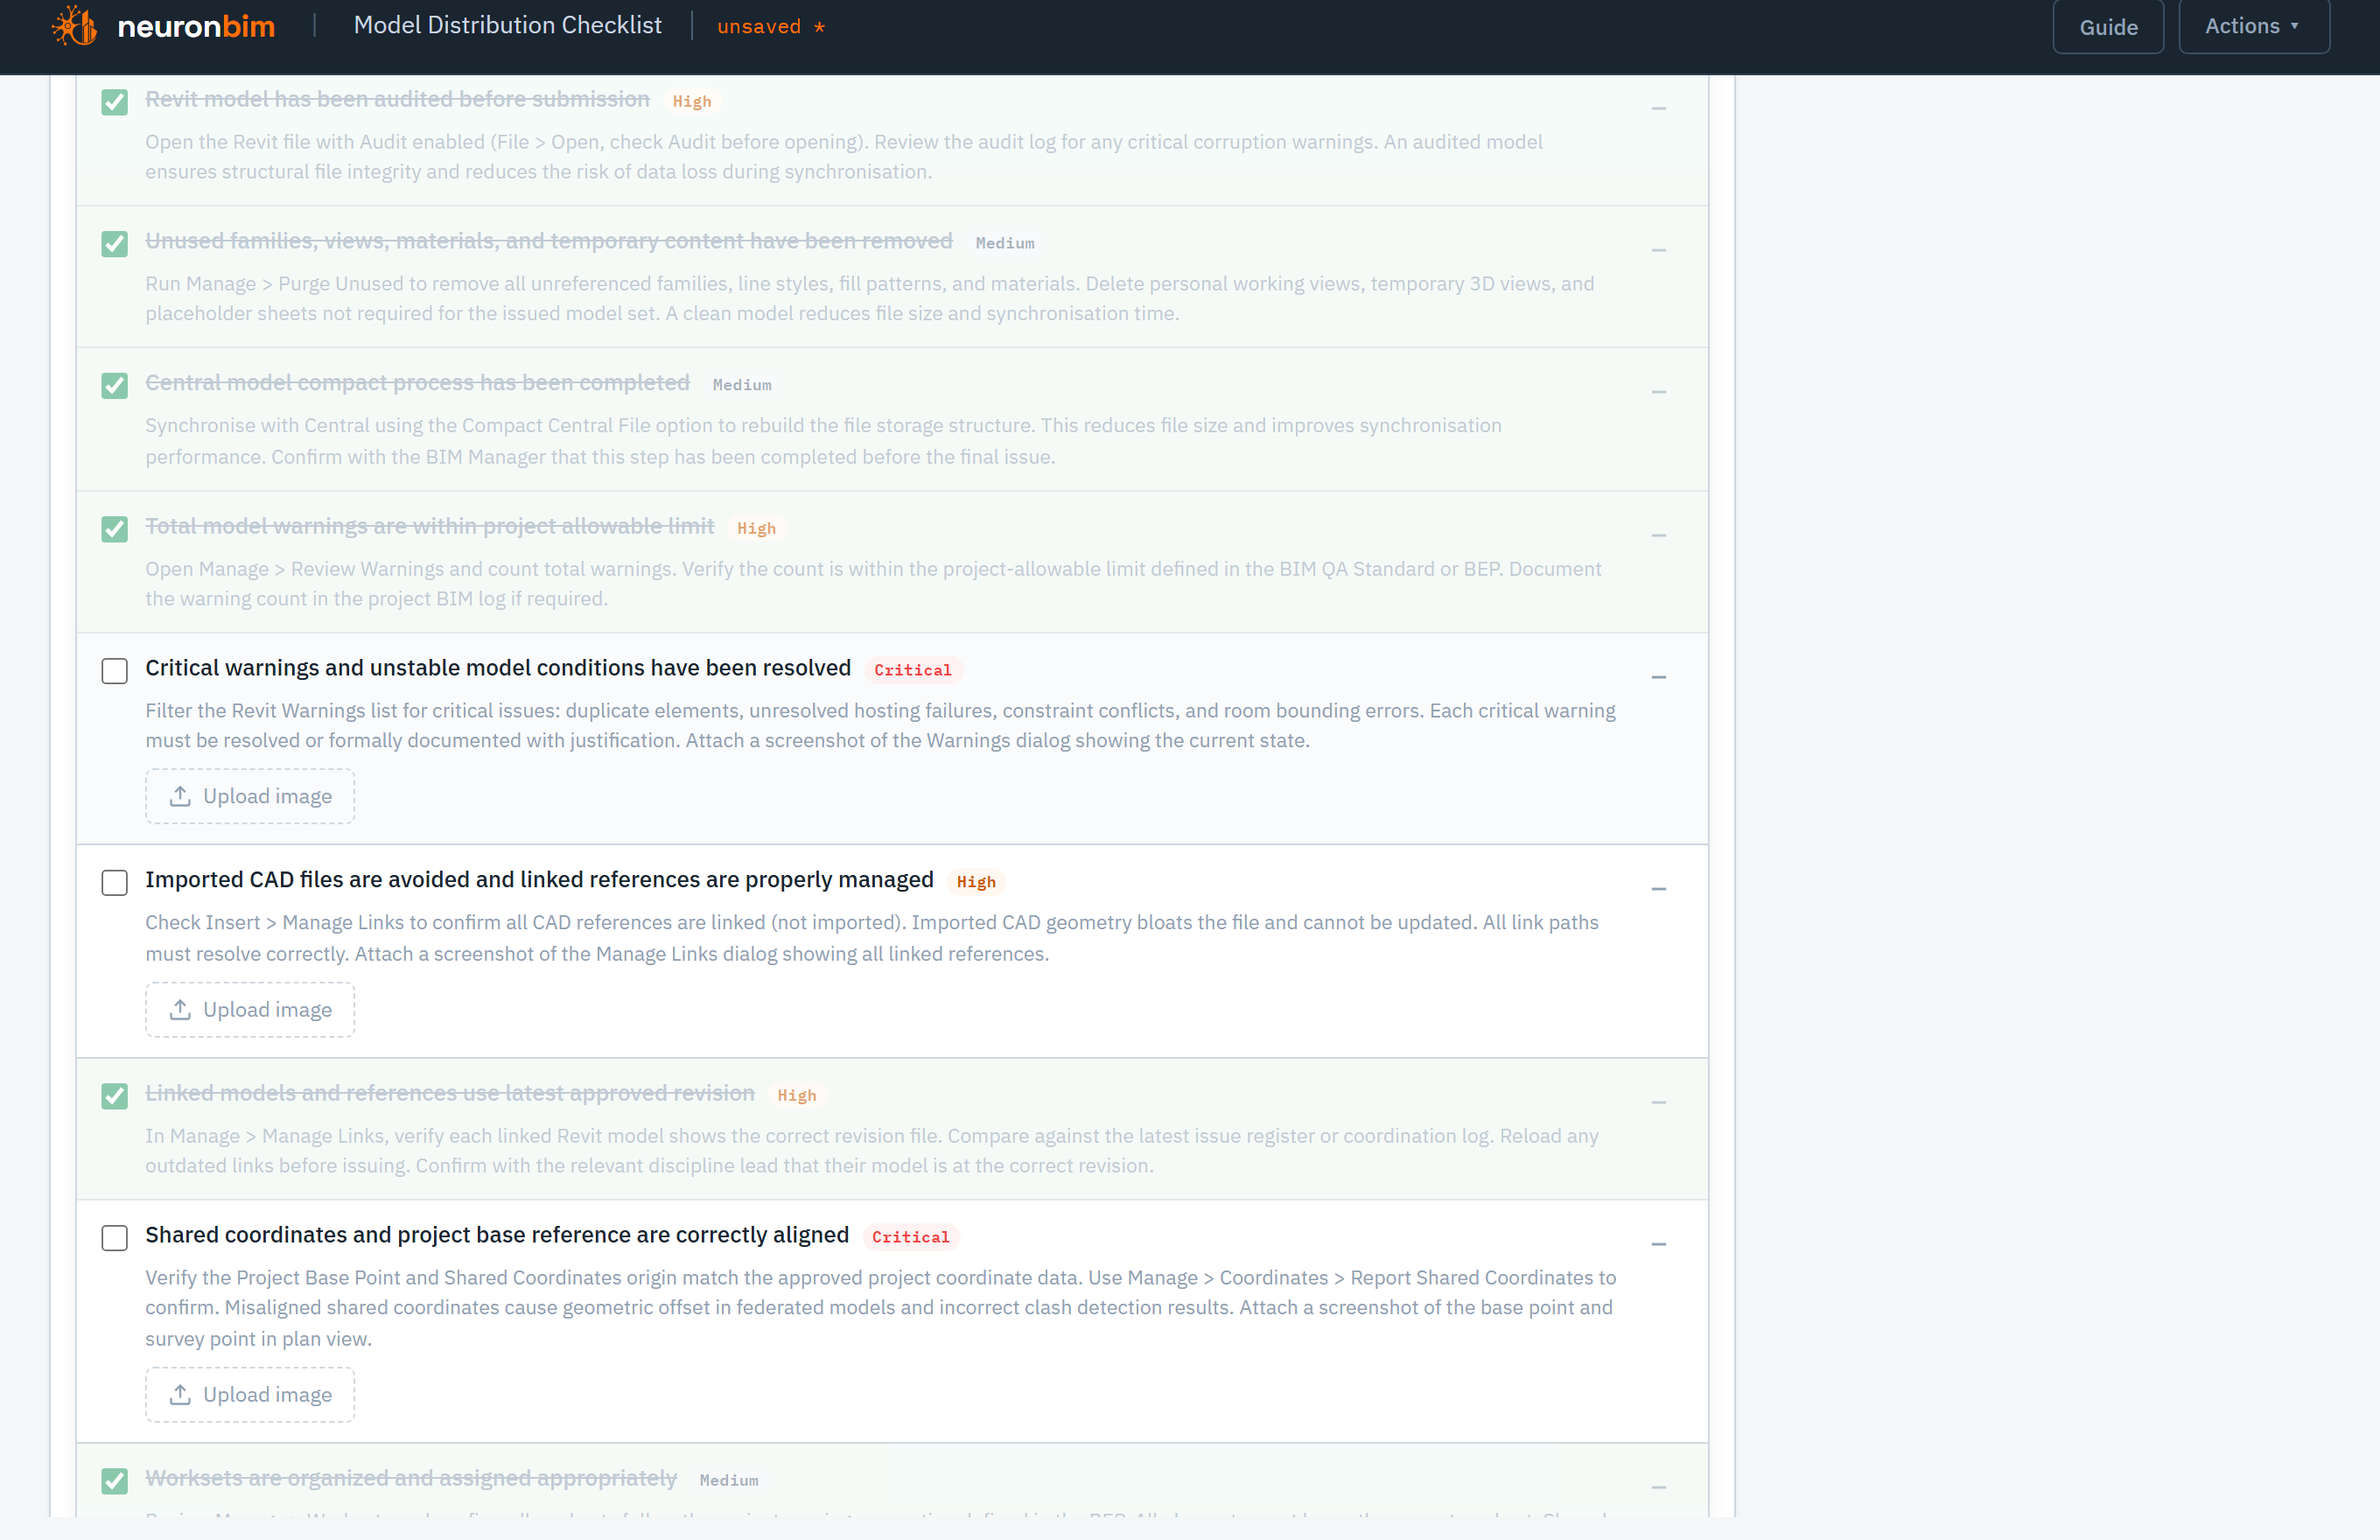
Task: Collapse the 'Imported CAD files' item
Action: tap(1659, 889)
